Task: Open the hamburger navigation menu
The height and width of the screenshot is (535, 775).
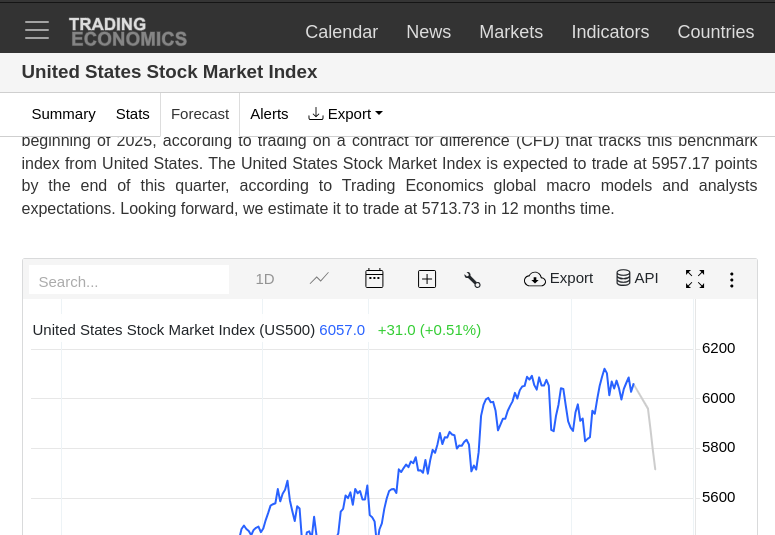Action: 37,30
